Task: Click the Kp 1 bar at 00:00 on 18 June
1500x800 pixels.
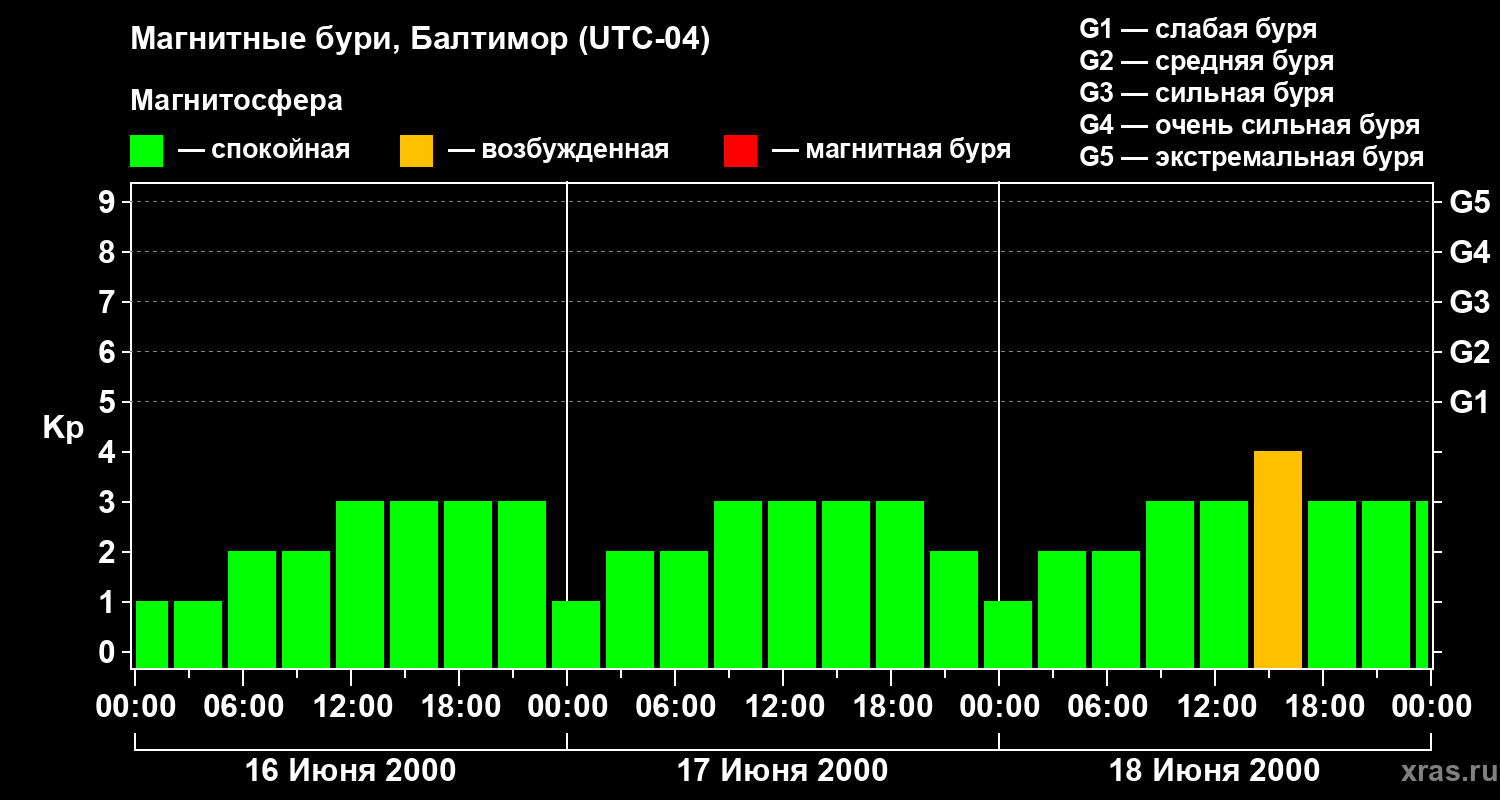Action: (1008, 634)
